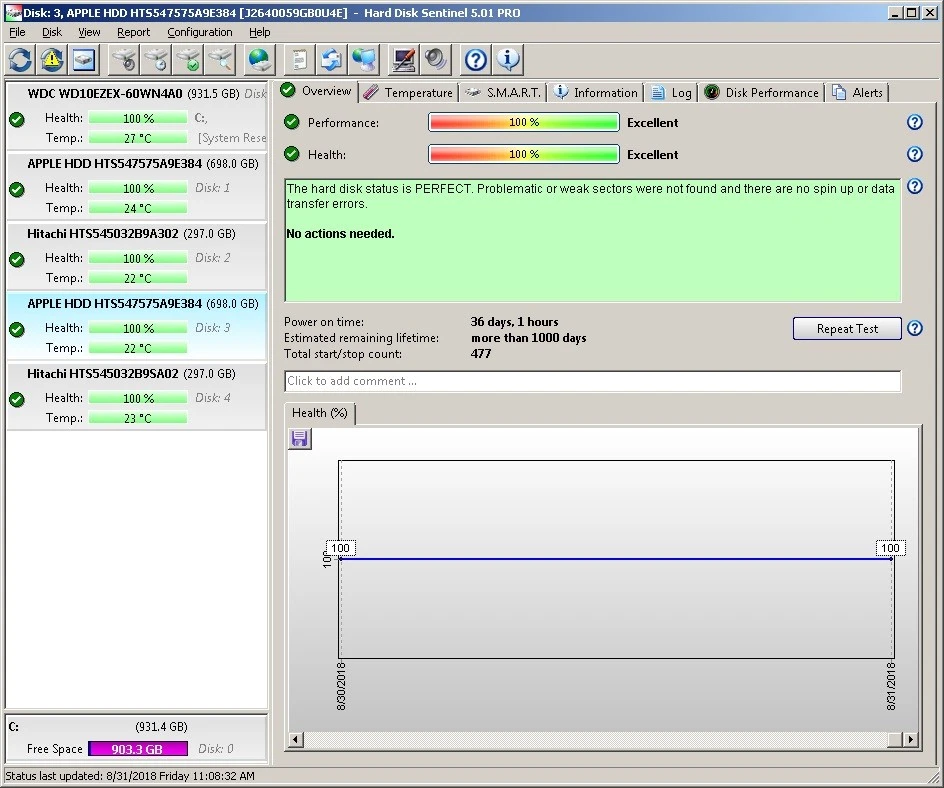Open the notepad report icon in toolbar
944x788 pixels.
pyautogui.click(x=298, y=60)
